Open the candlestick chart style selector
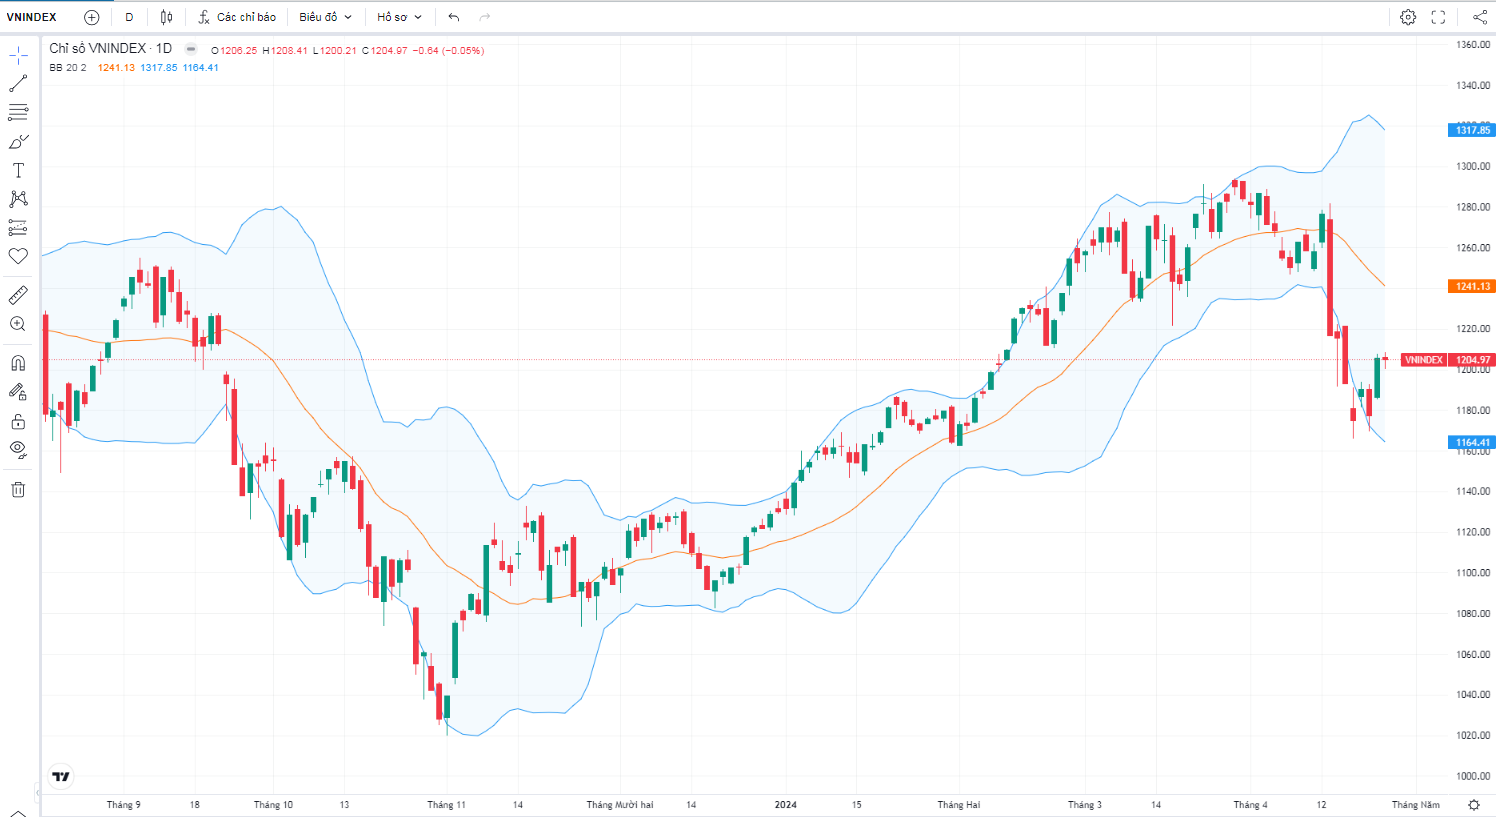Viewport: 1496px width, 817px height. tap(166, 17)
